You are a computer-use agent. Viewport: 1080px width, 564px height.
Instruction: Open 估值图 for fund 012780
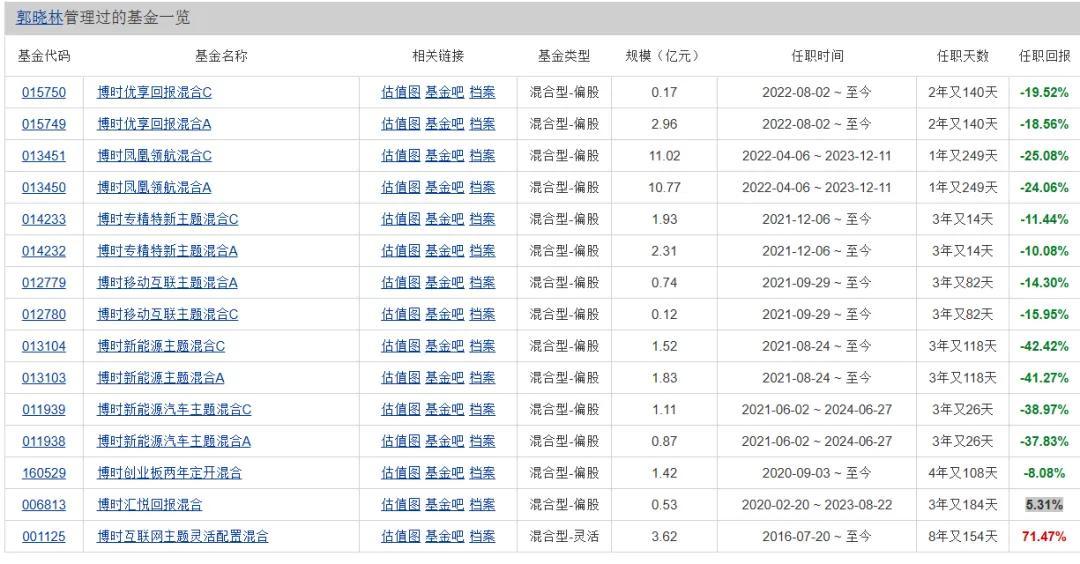pos(400,314)
